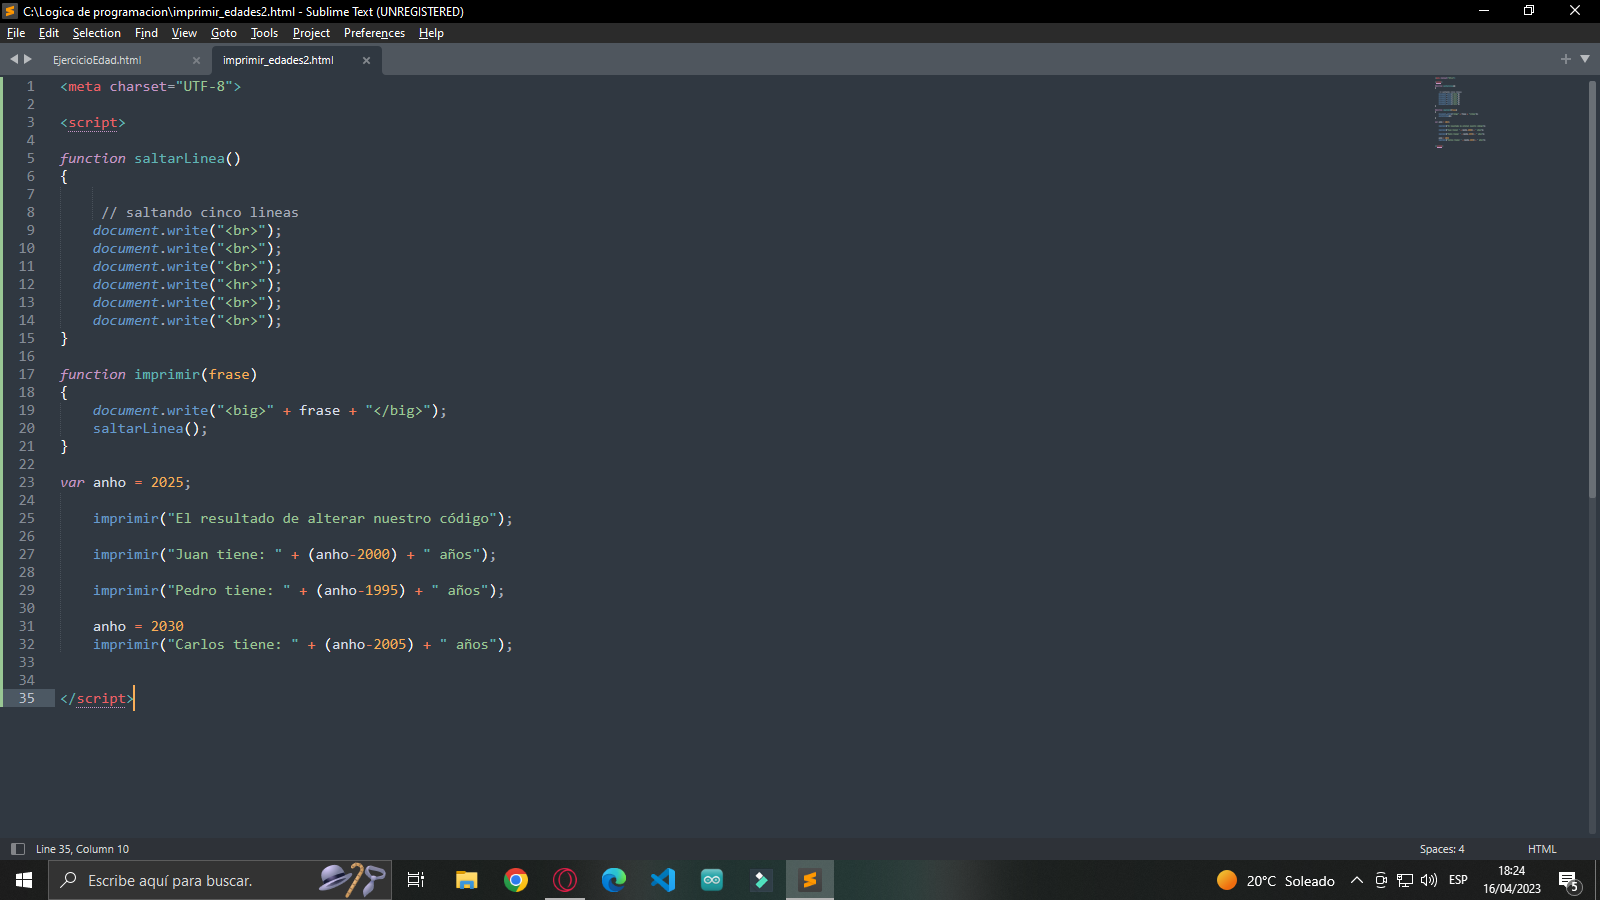
Task: Open the network status tray icon
Action: coord(1405,880)
